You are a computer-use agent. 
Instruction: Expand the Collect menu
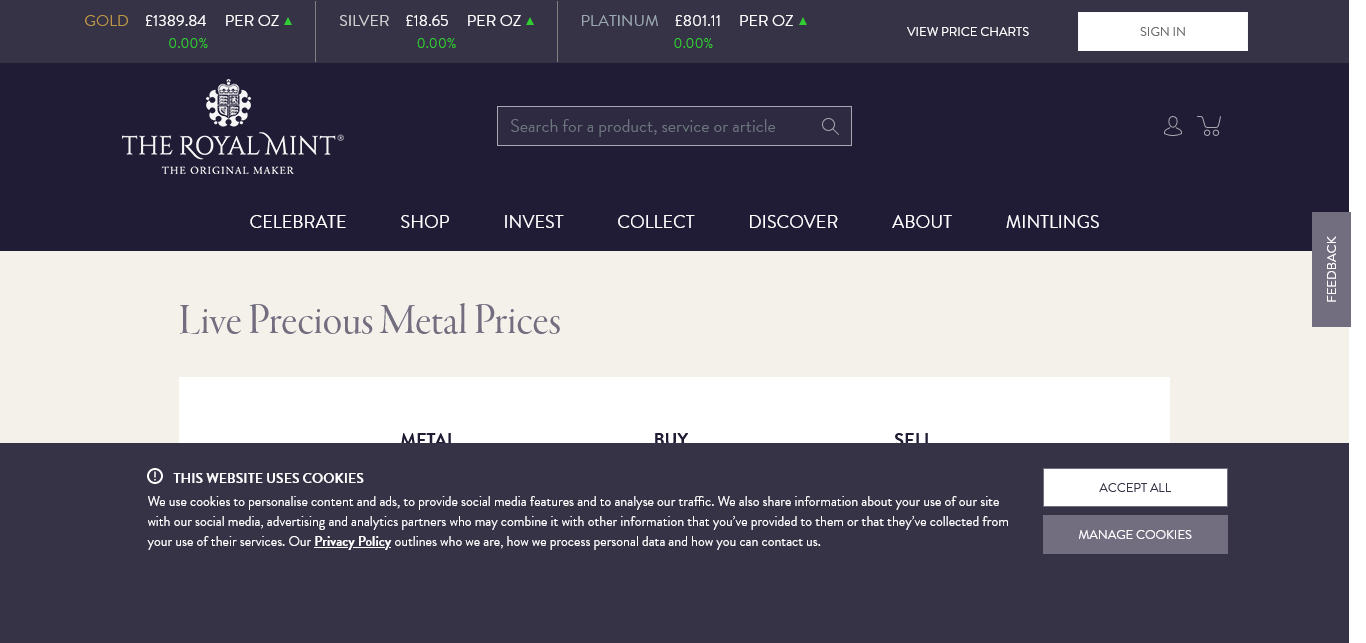click(x=656, y=222)
